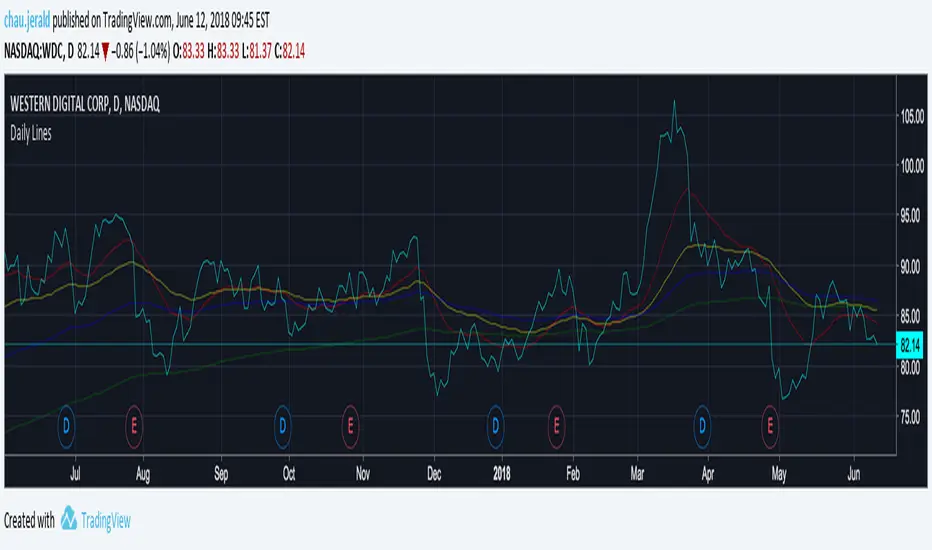Click the dividend marker near April
Screen dimensions: 932x550
coord(702,426)
